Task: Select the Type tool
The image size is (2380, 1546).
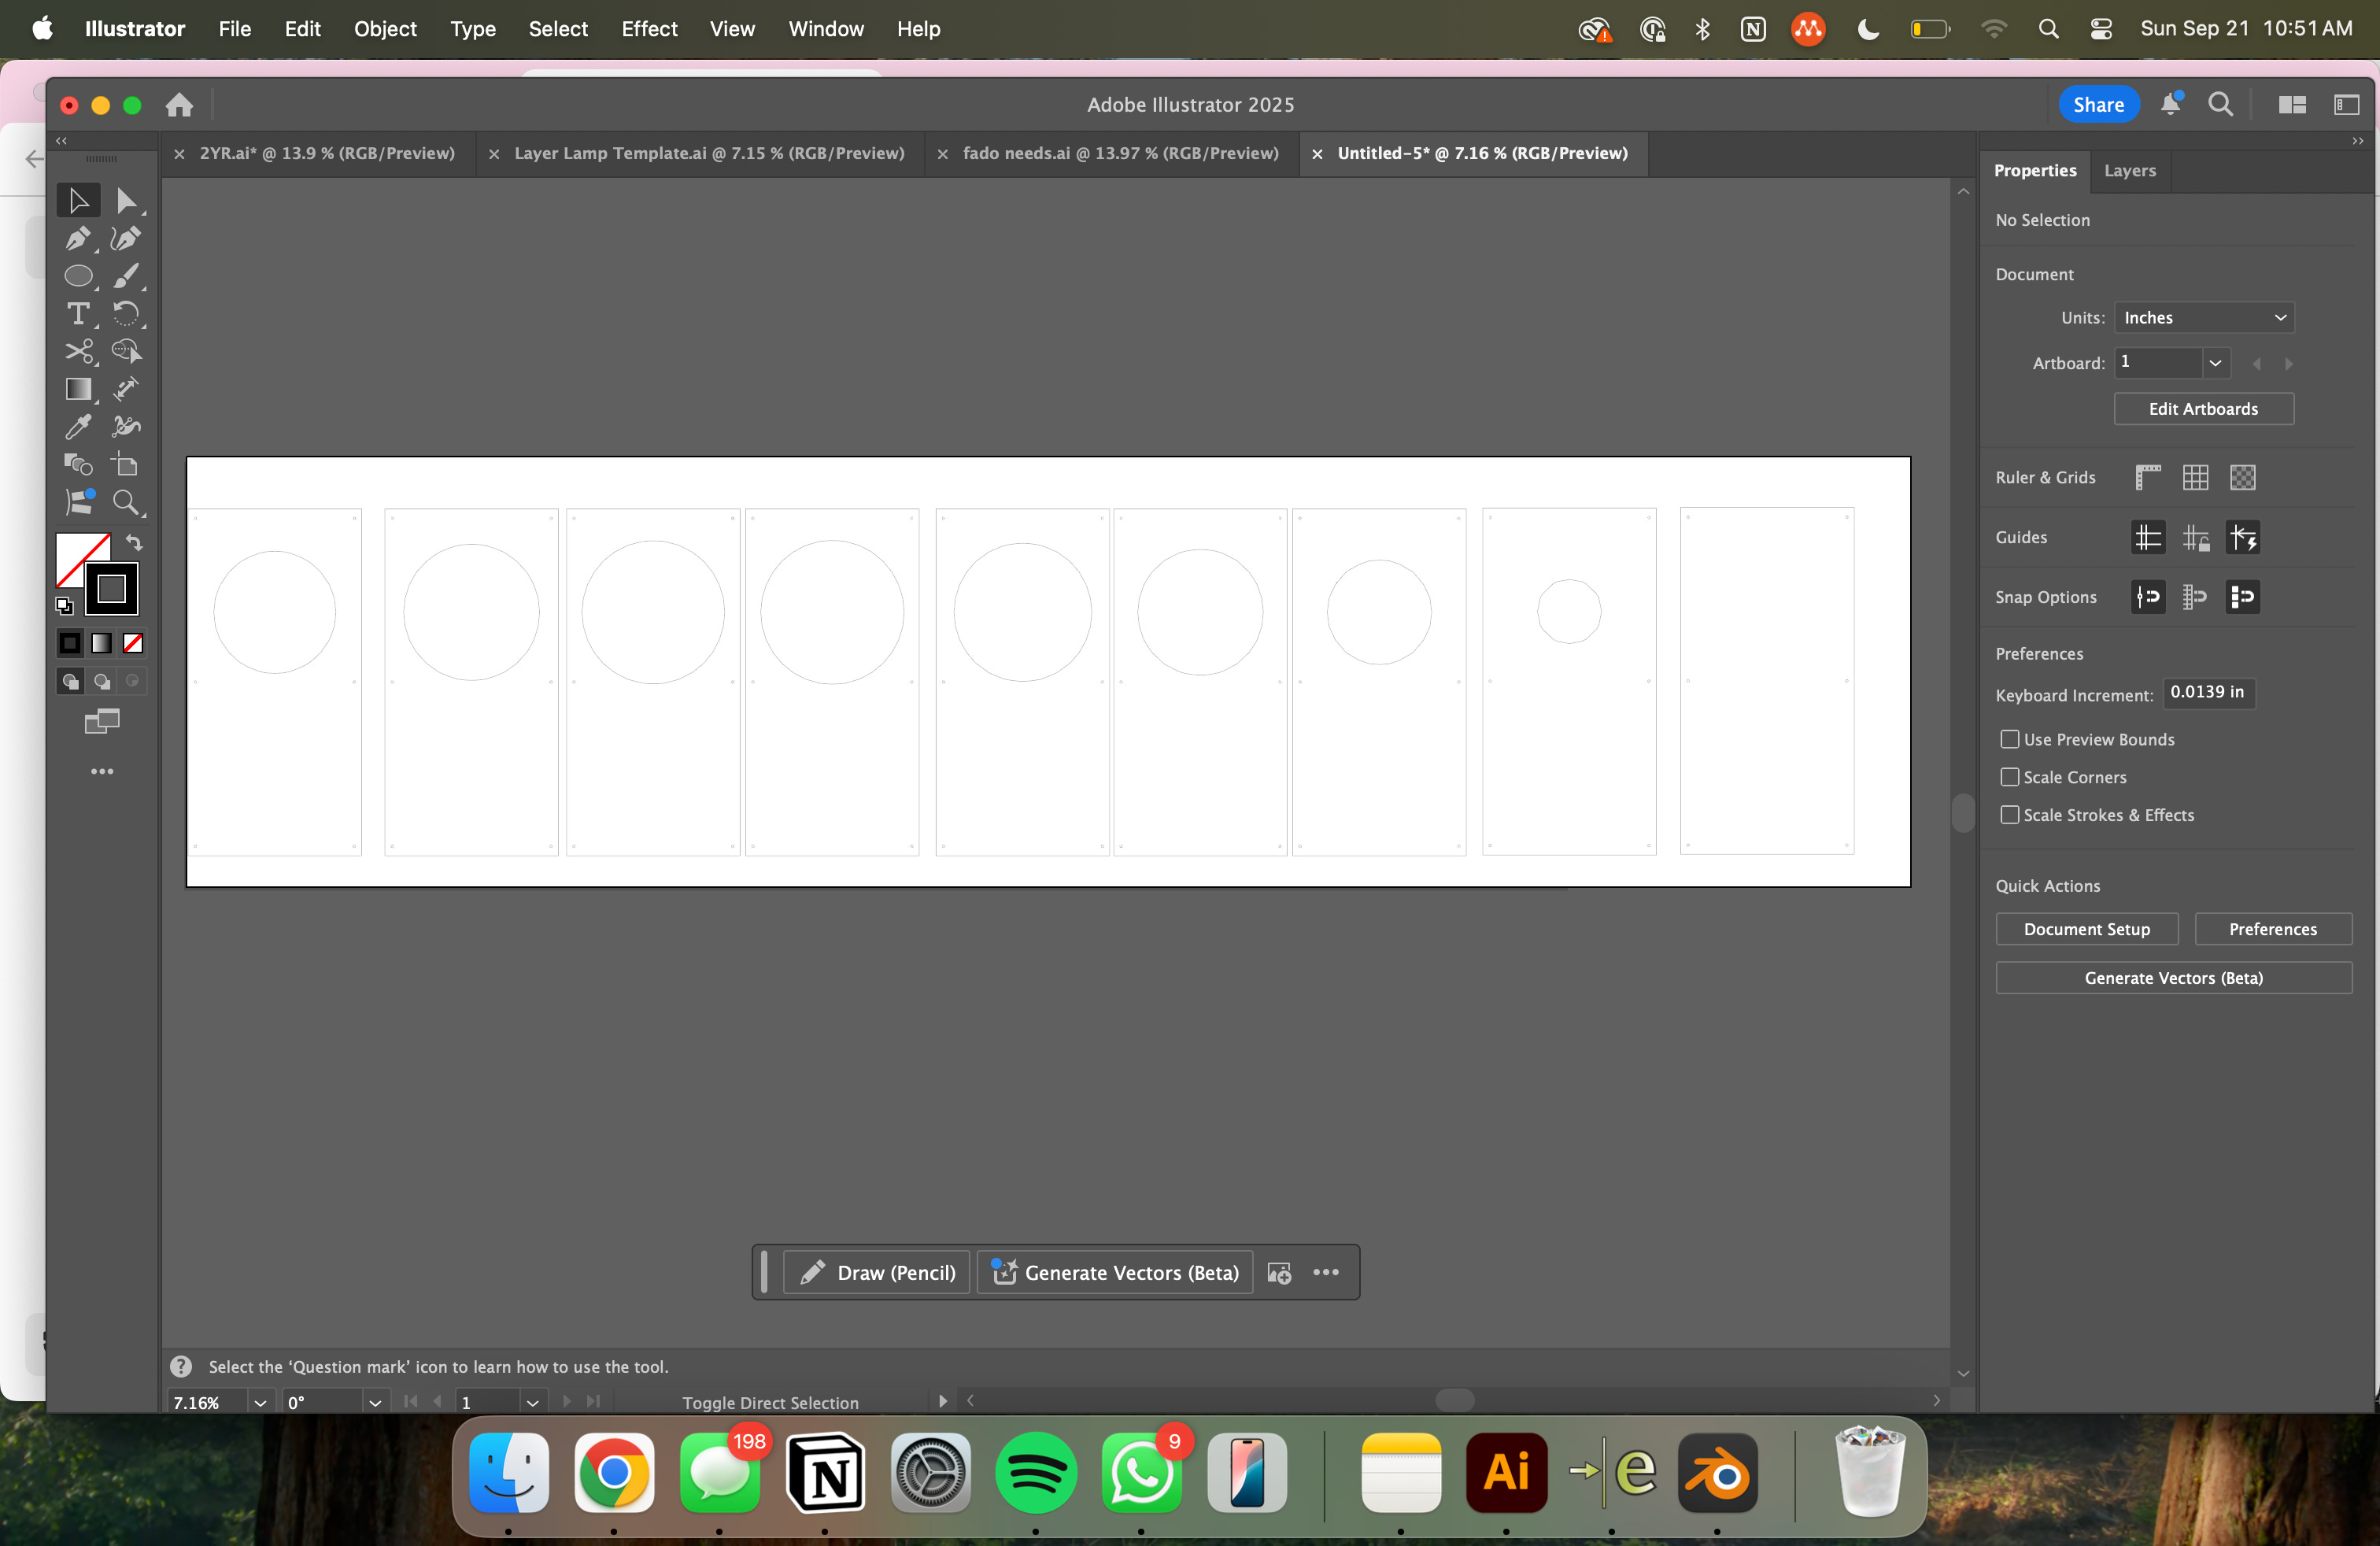Action: (77, 314)
